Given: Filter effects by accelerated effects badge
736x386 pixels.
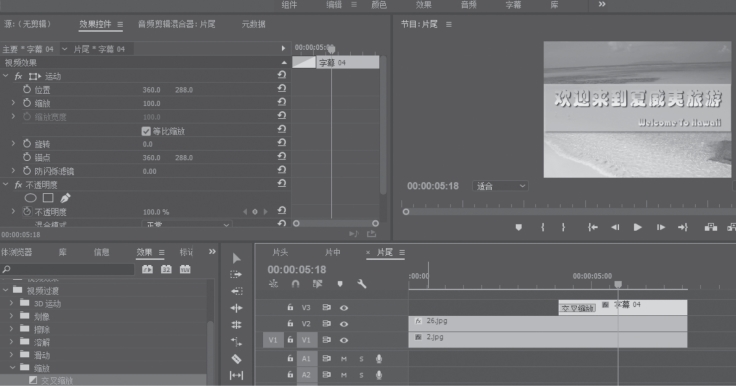Looking at the screenshot, I should click(x=147, y=269).
